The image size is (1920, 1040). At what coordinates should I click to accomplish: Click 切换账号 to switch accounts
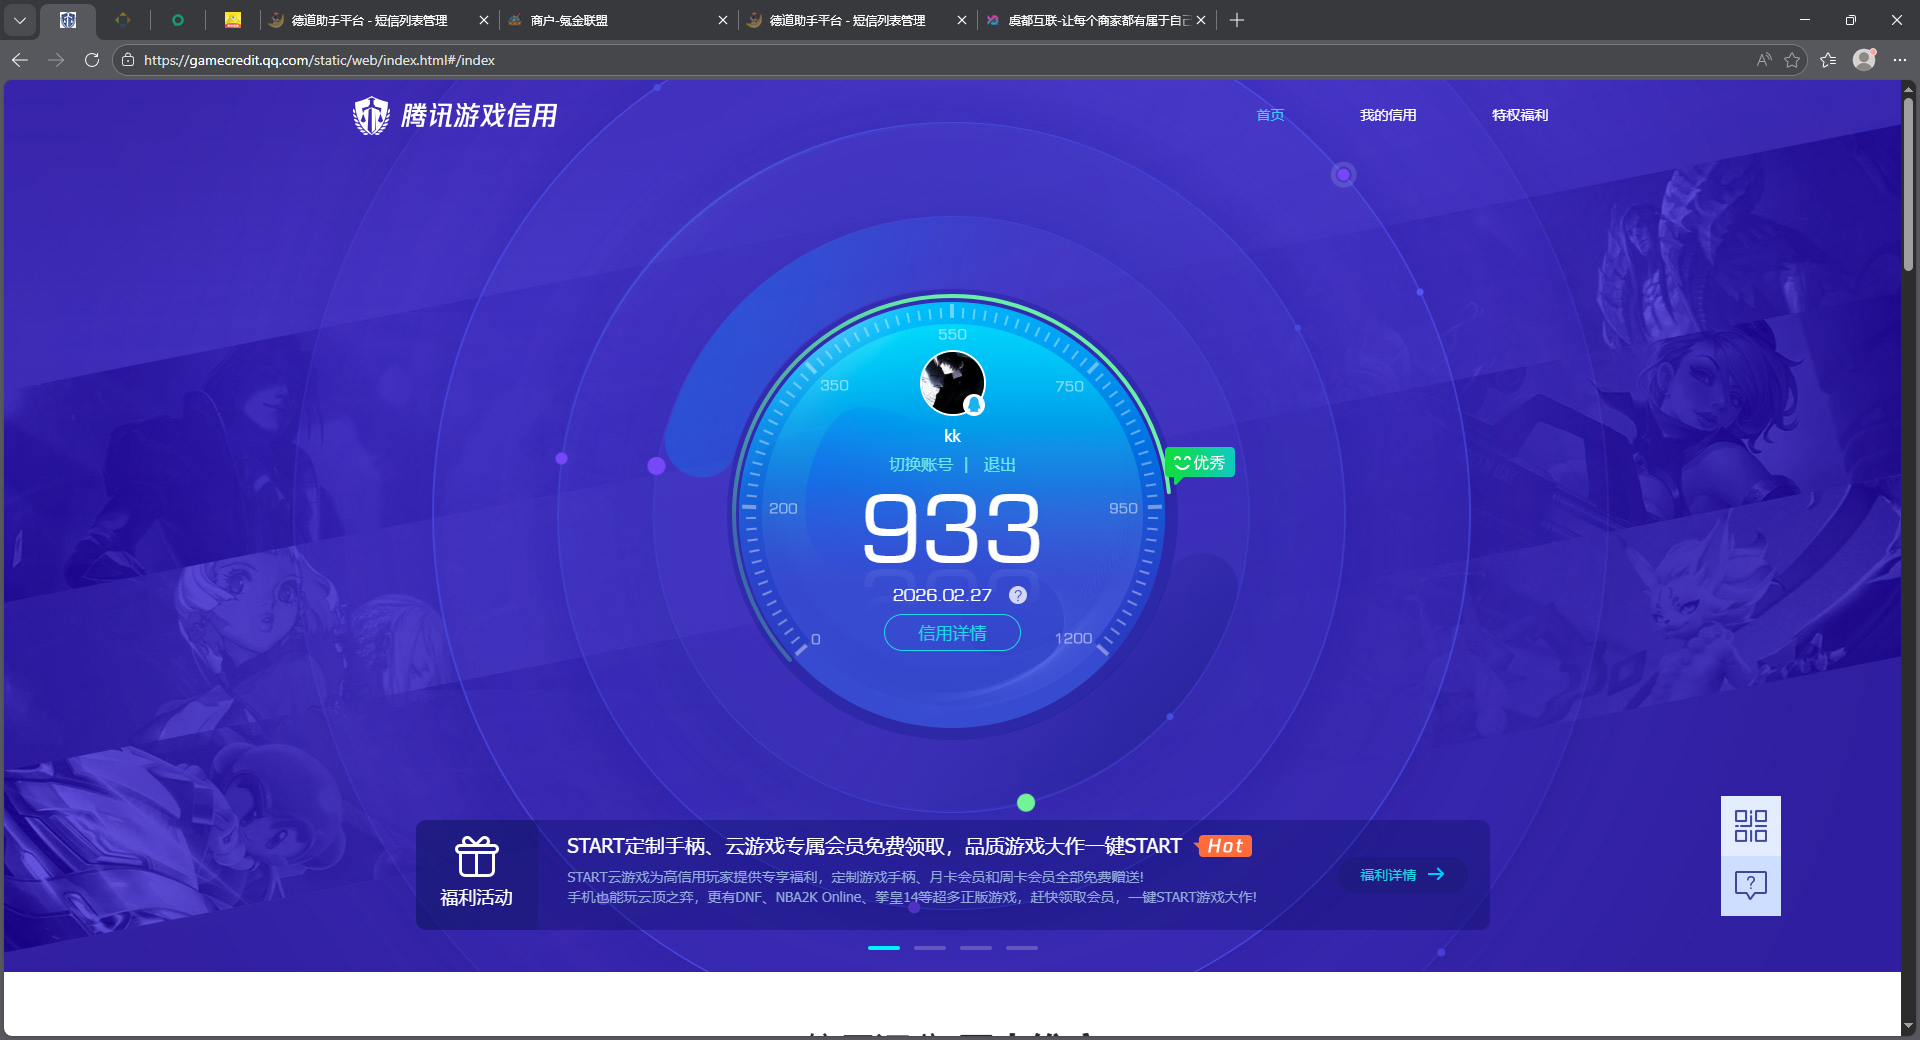point(921,464)
